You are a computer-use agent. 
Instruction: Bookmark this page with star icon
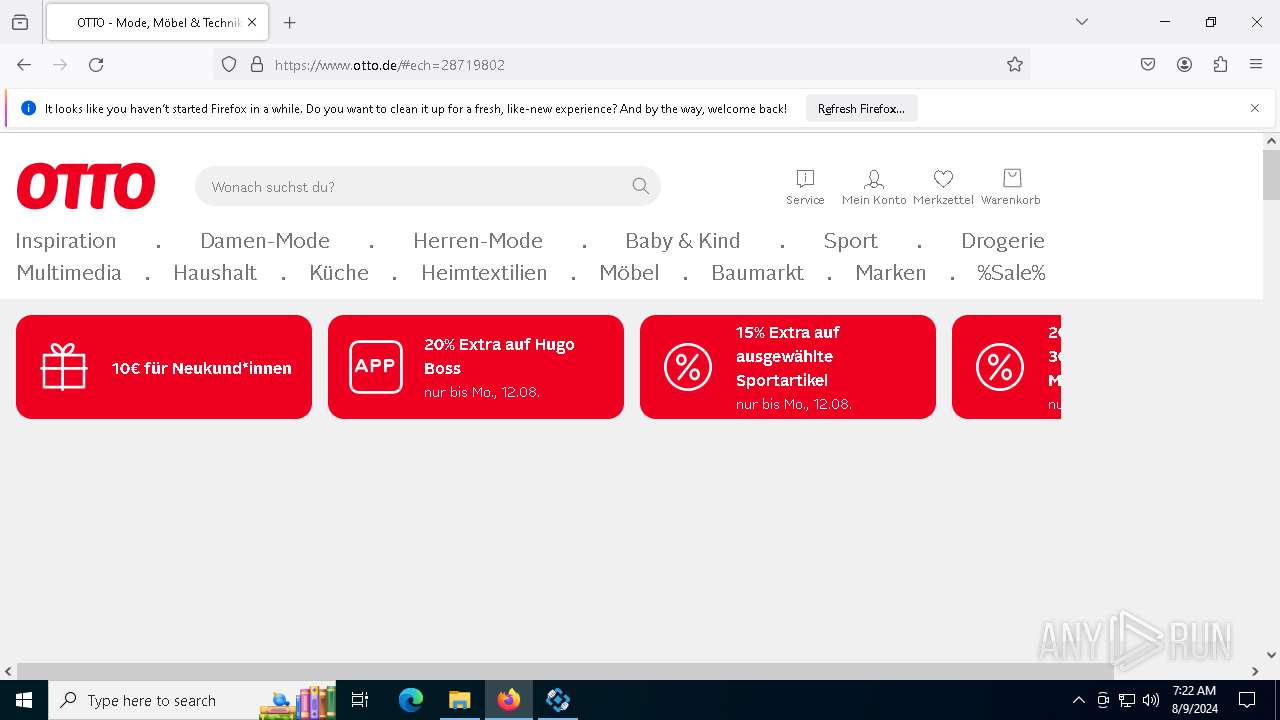(1015, 64)
